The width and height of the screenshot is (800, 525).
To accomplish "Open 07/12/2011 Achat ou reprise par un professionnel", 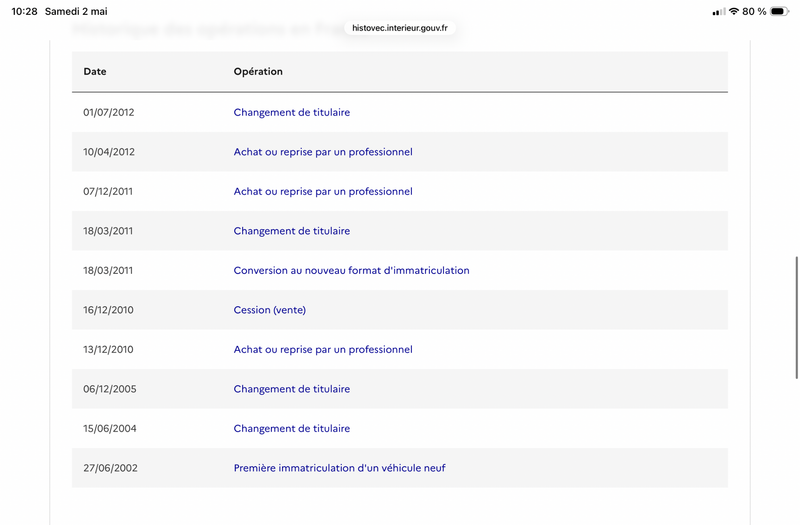I will click(323, 191).
